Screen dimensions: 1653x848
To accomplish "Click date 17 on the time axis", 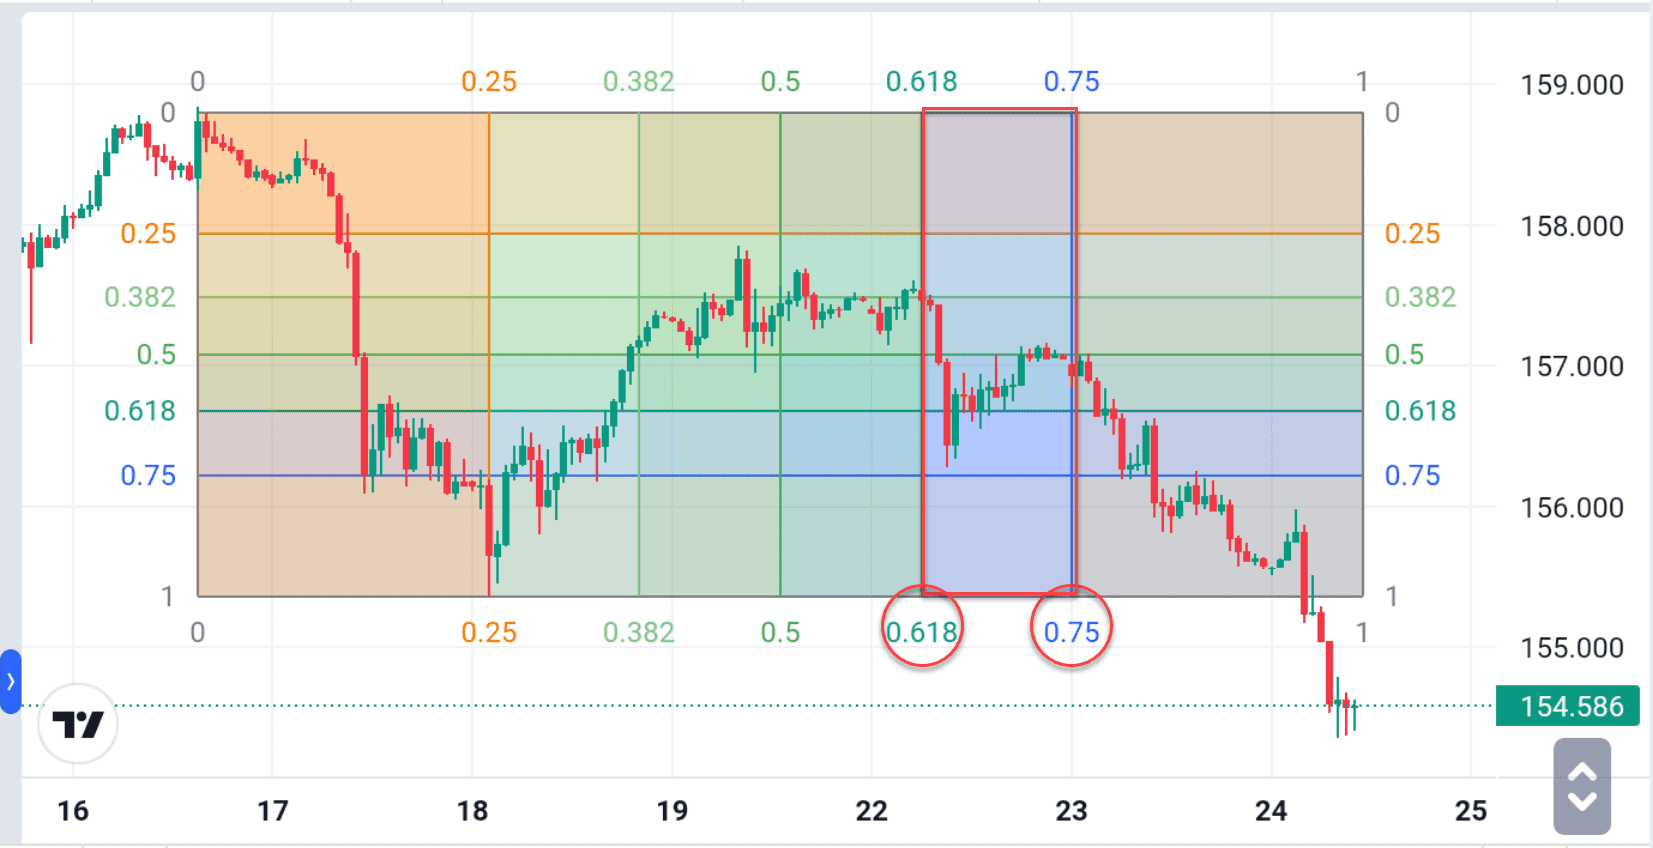I will pos(272,810).
